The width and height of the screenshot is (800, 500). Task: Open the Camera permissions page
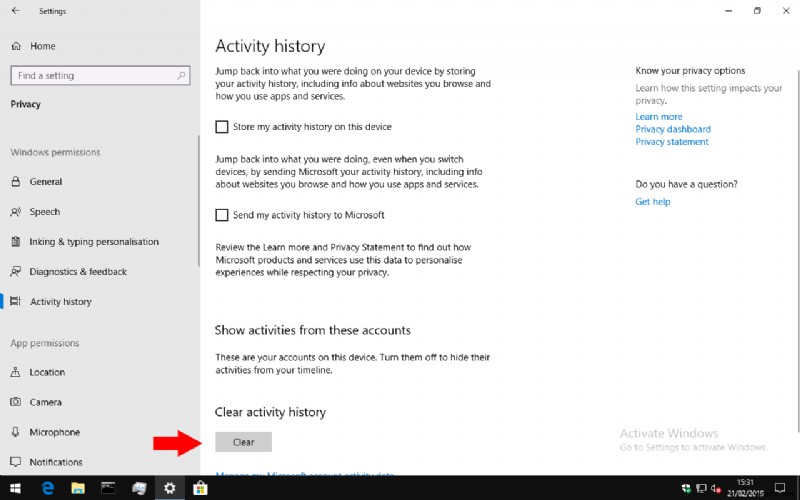(x=45, y=402)
